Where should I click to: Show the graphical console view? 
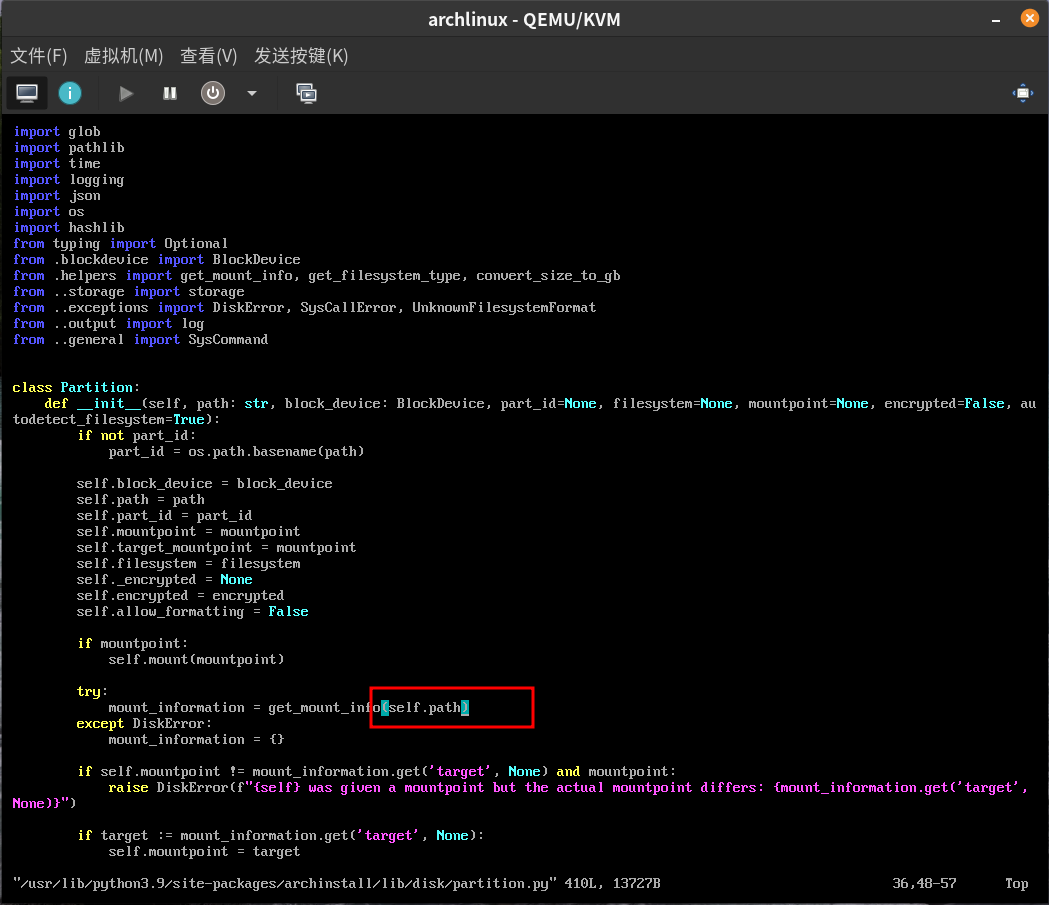pos(27,93)
